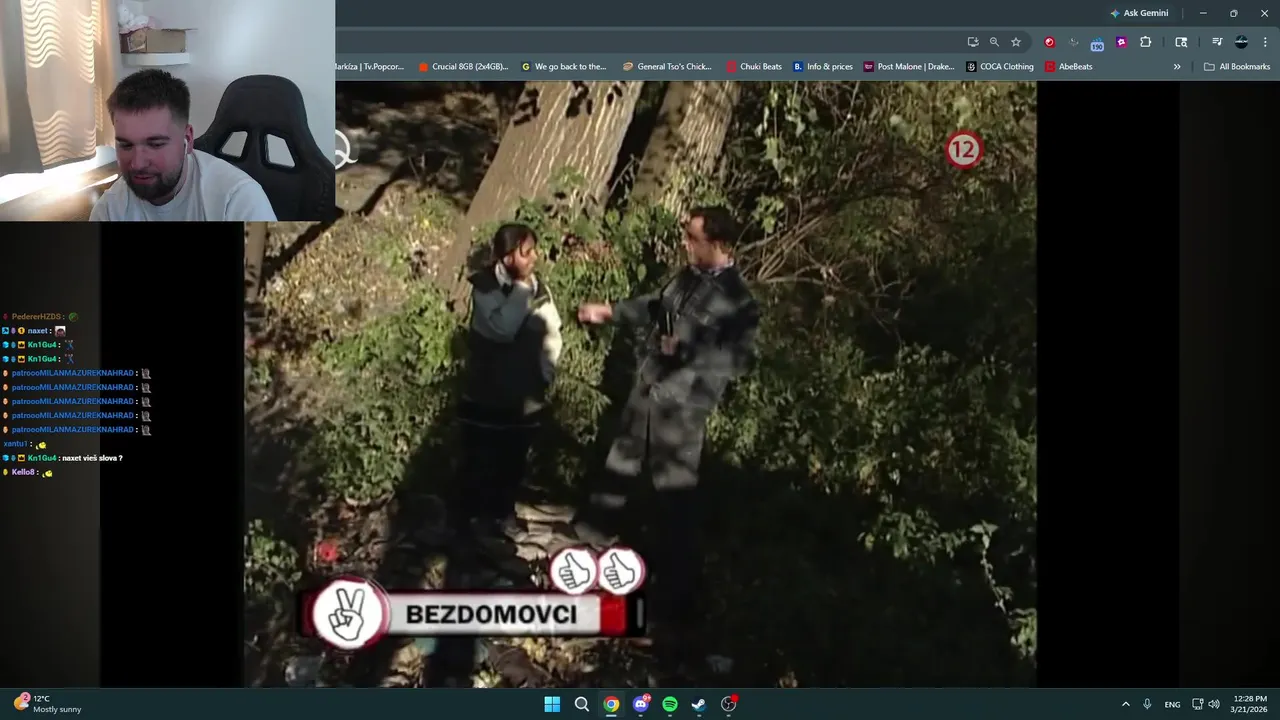Viewport: 1280px width, 720px height.
Task: Click the BEZDOMOVCI caption banner in video
Action: (474, 614)
